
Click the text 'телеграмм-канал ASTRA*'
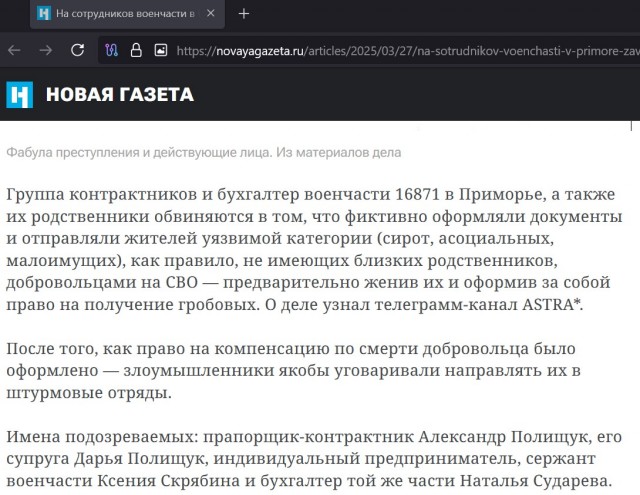coord(478,304)
